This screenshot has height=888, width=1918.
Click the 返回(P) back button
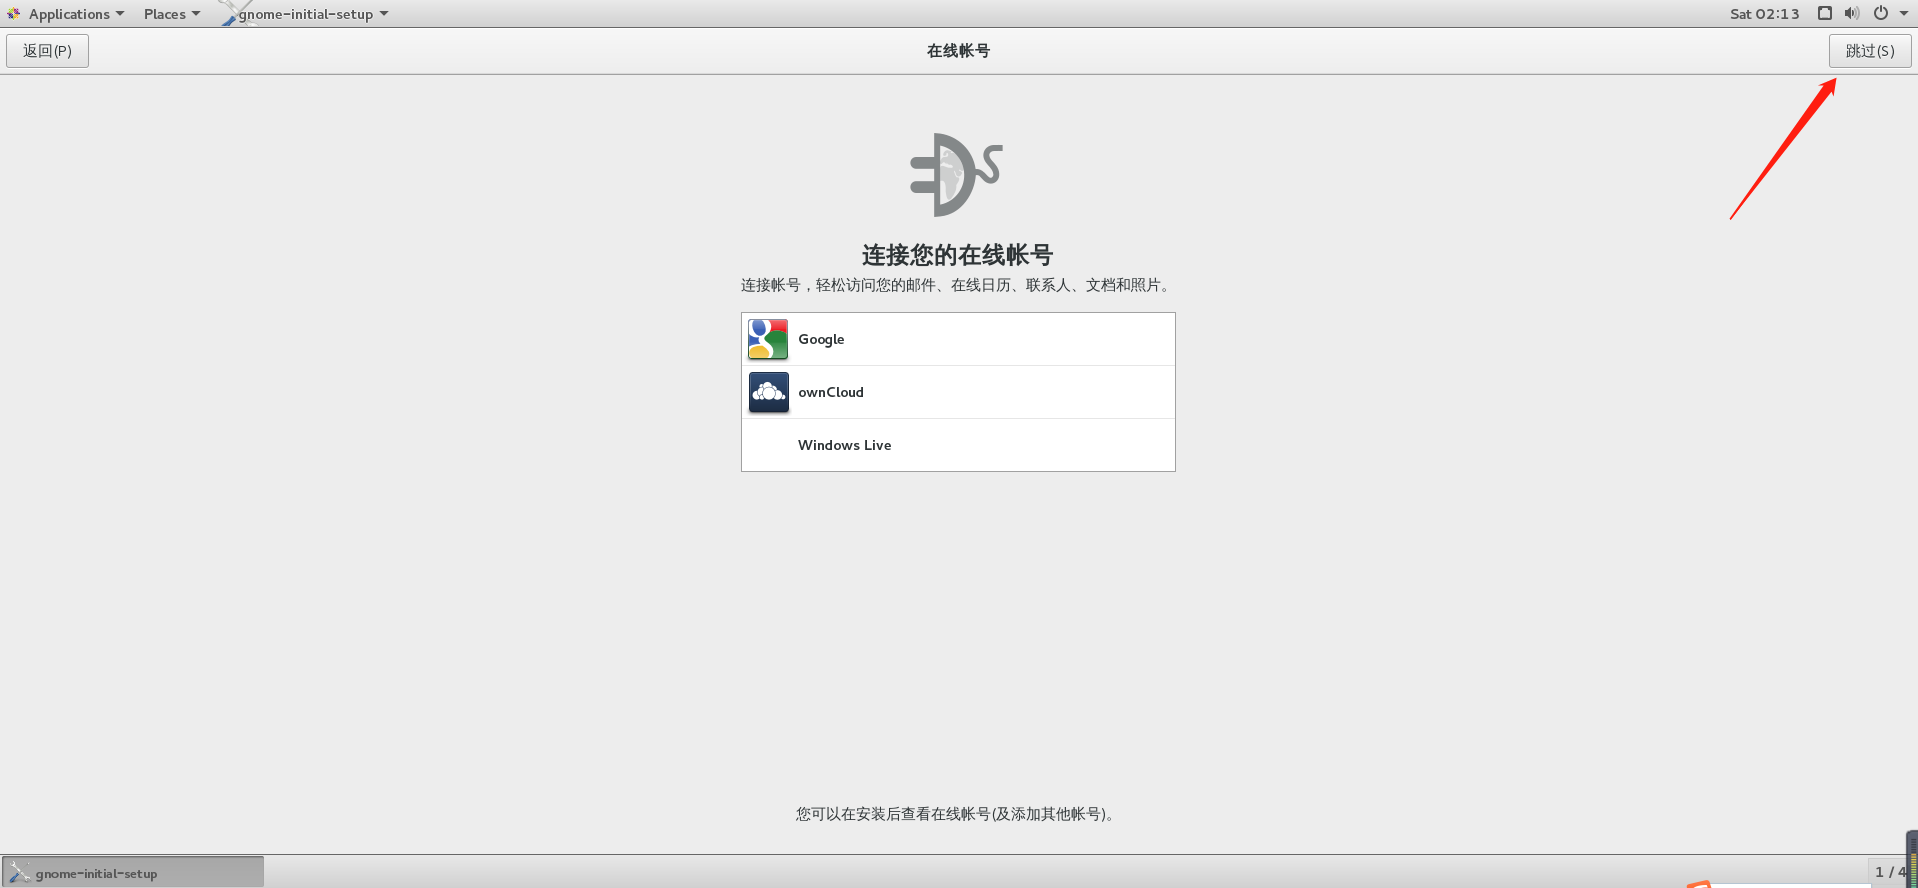click(x=47, y=51)
